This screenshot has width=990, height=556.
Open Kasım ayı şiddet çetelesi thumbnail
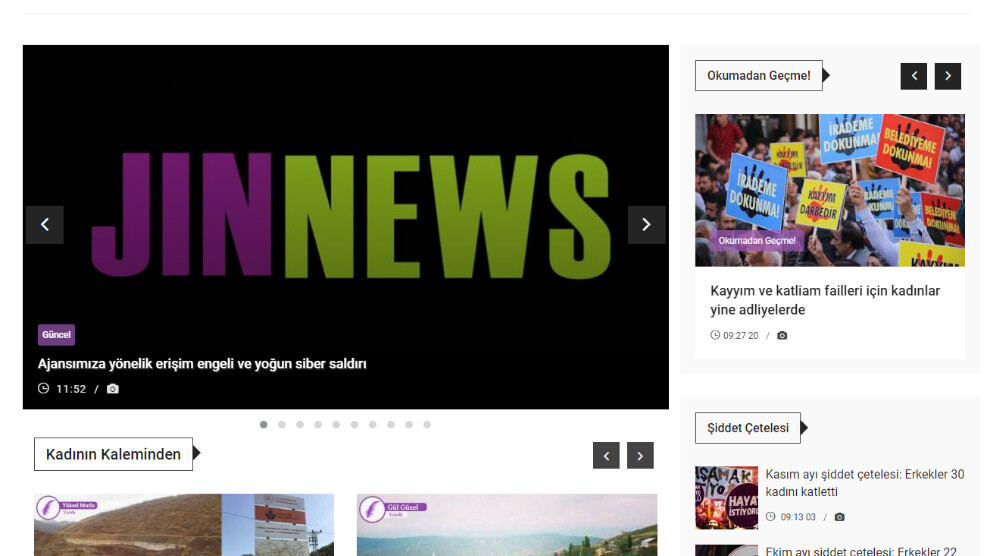click(x=727, y=497)
